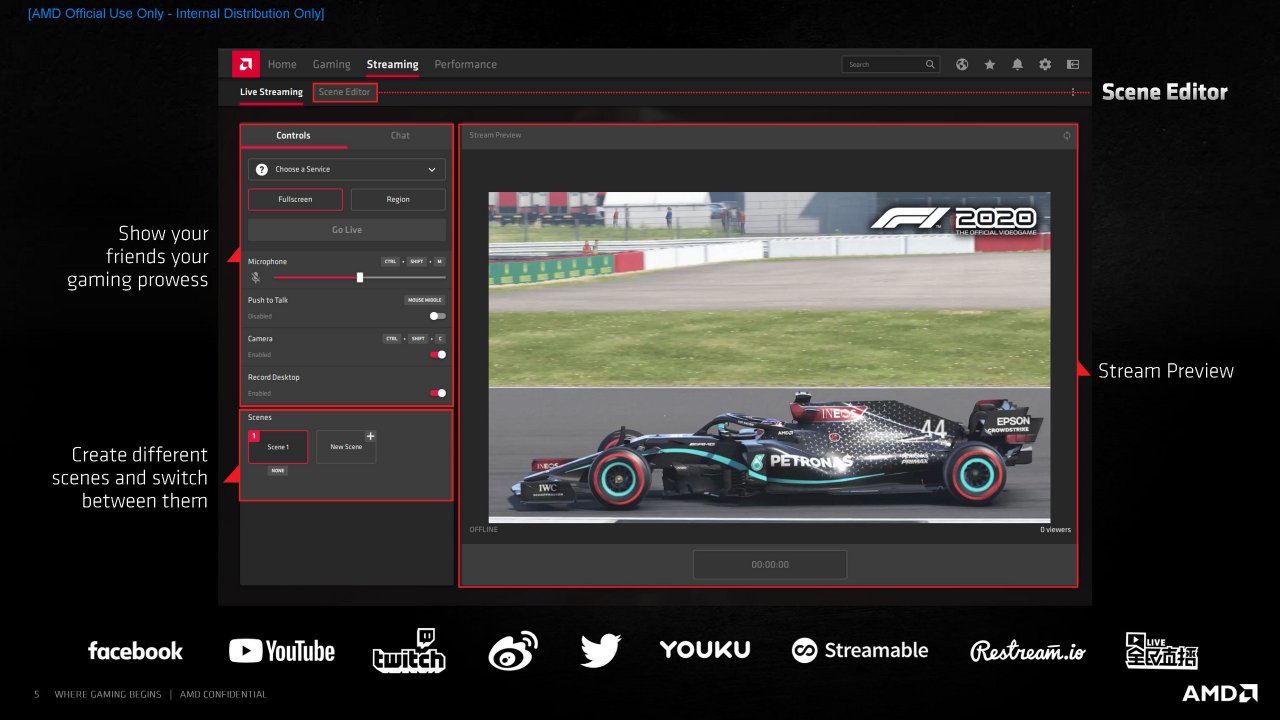Image resolution: width=1280 pixels, height=720 pixels.
Task: Click the Microphone CTRL SHIFT M hotkey
Action: (x=413, y=261)
